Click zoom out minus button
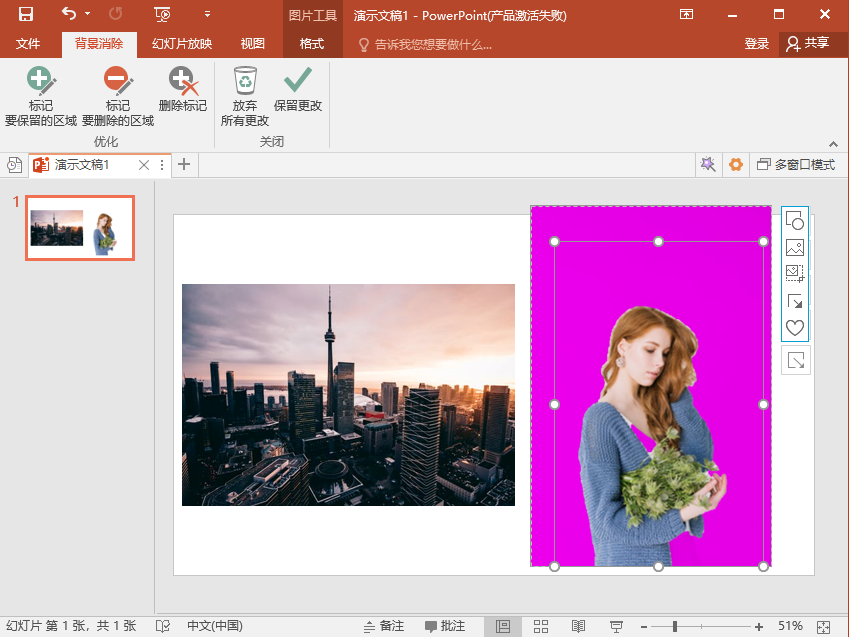 click(644, 627)
